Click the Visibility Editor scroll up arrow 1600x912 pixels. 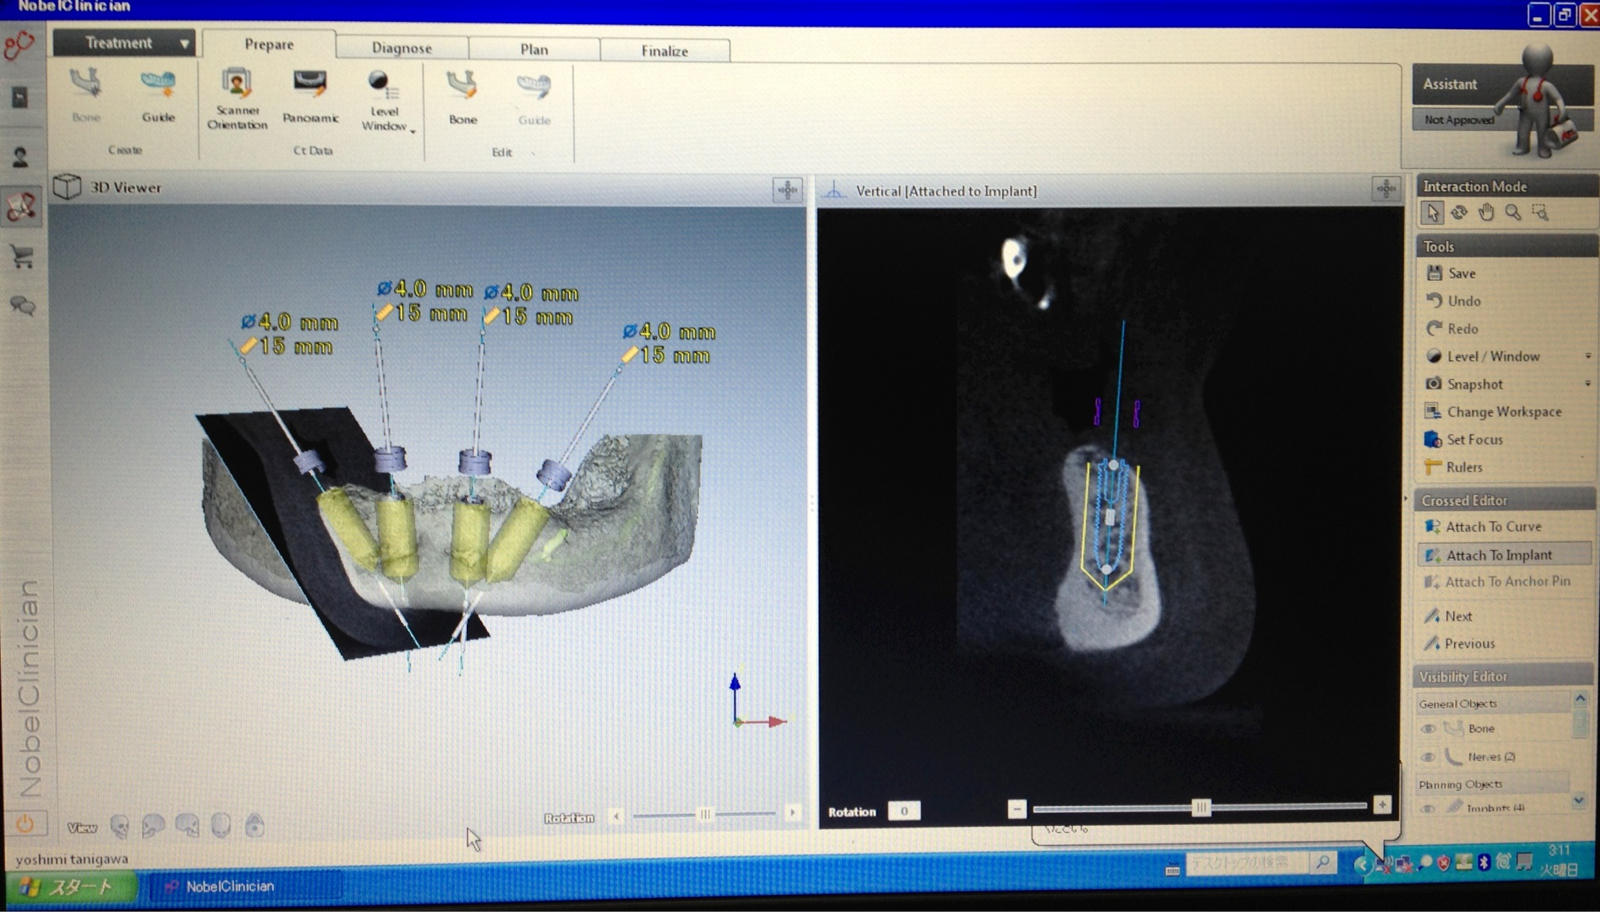click(x=1581, y=698)
